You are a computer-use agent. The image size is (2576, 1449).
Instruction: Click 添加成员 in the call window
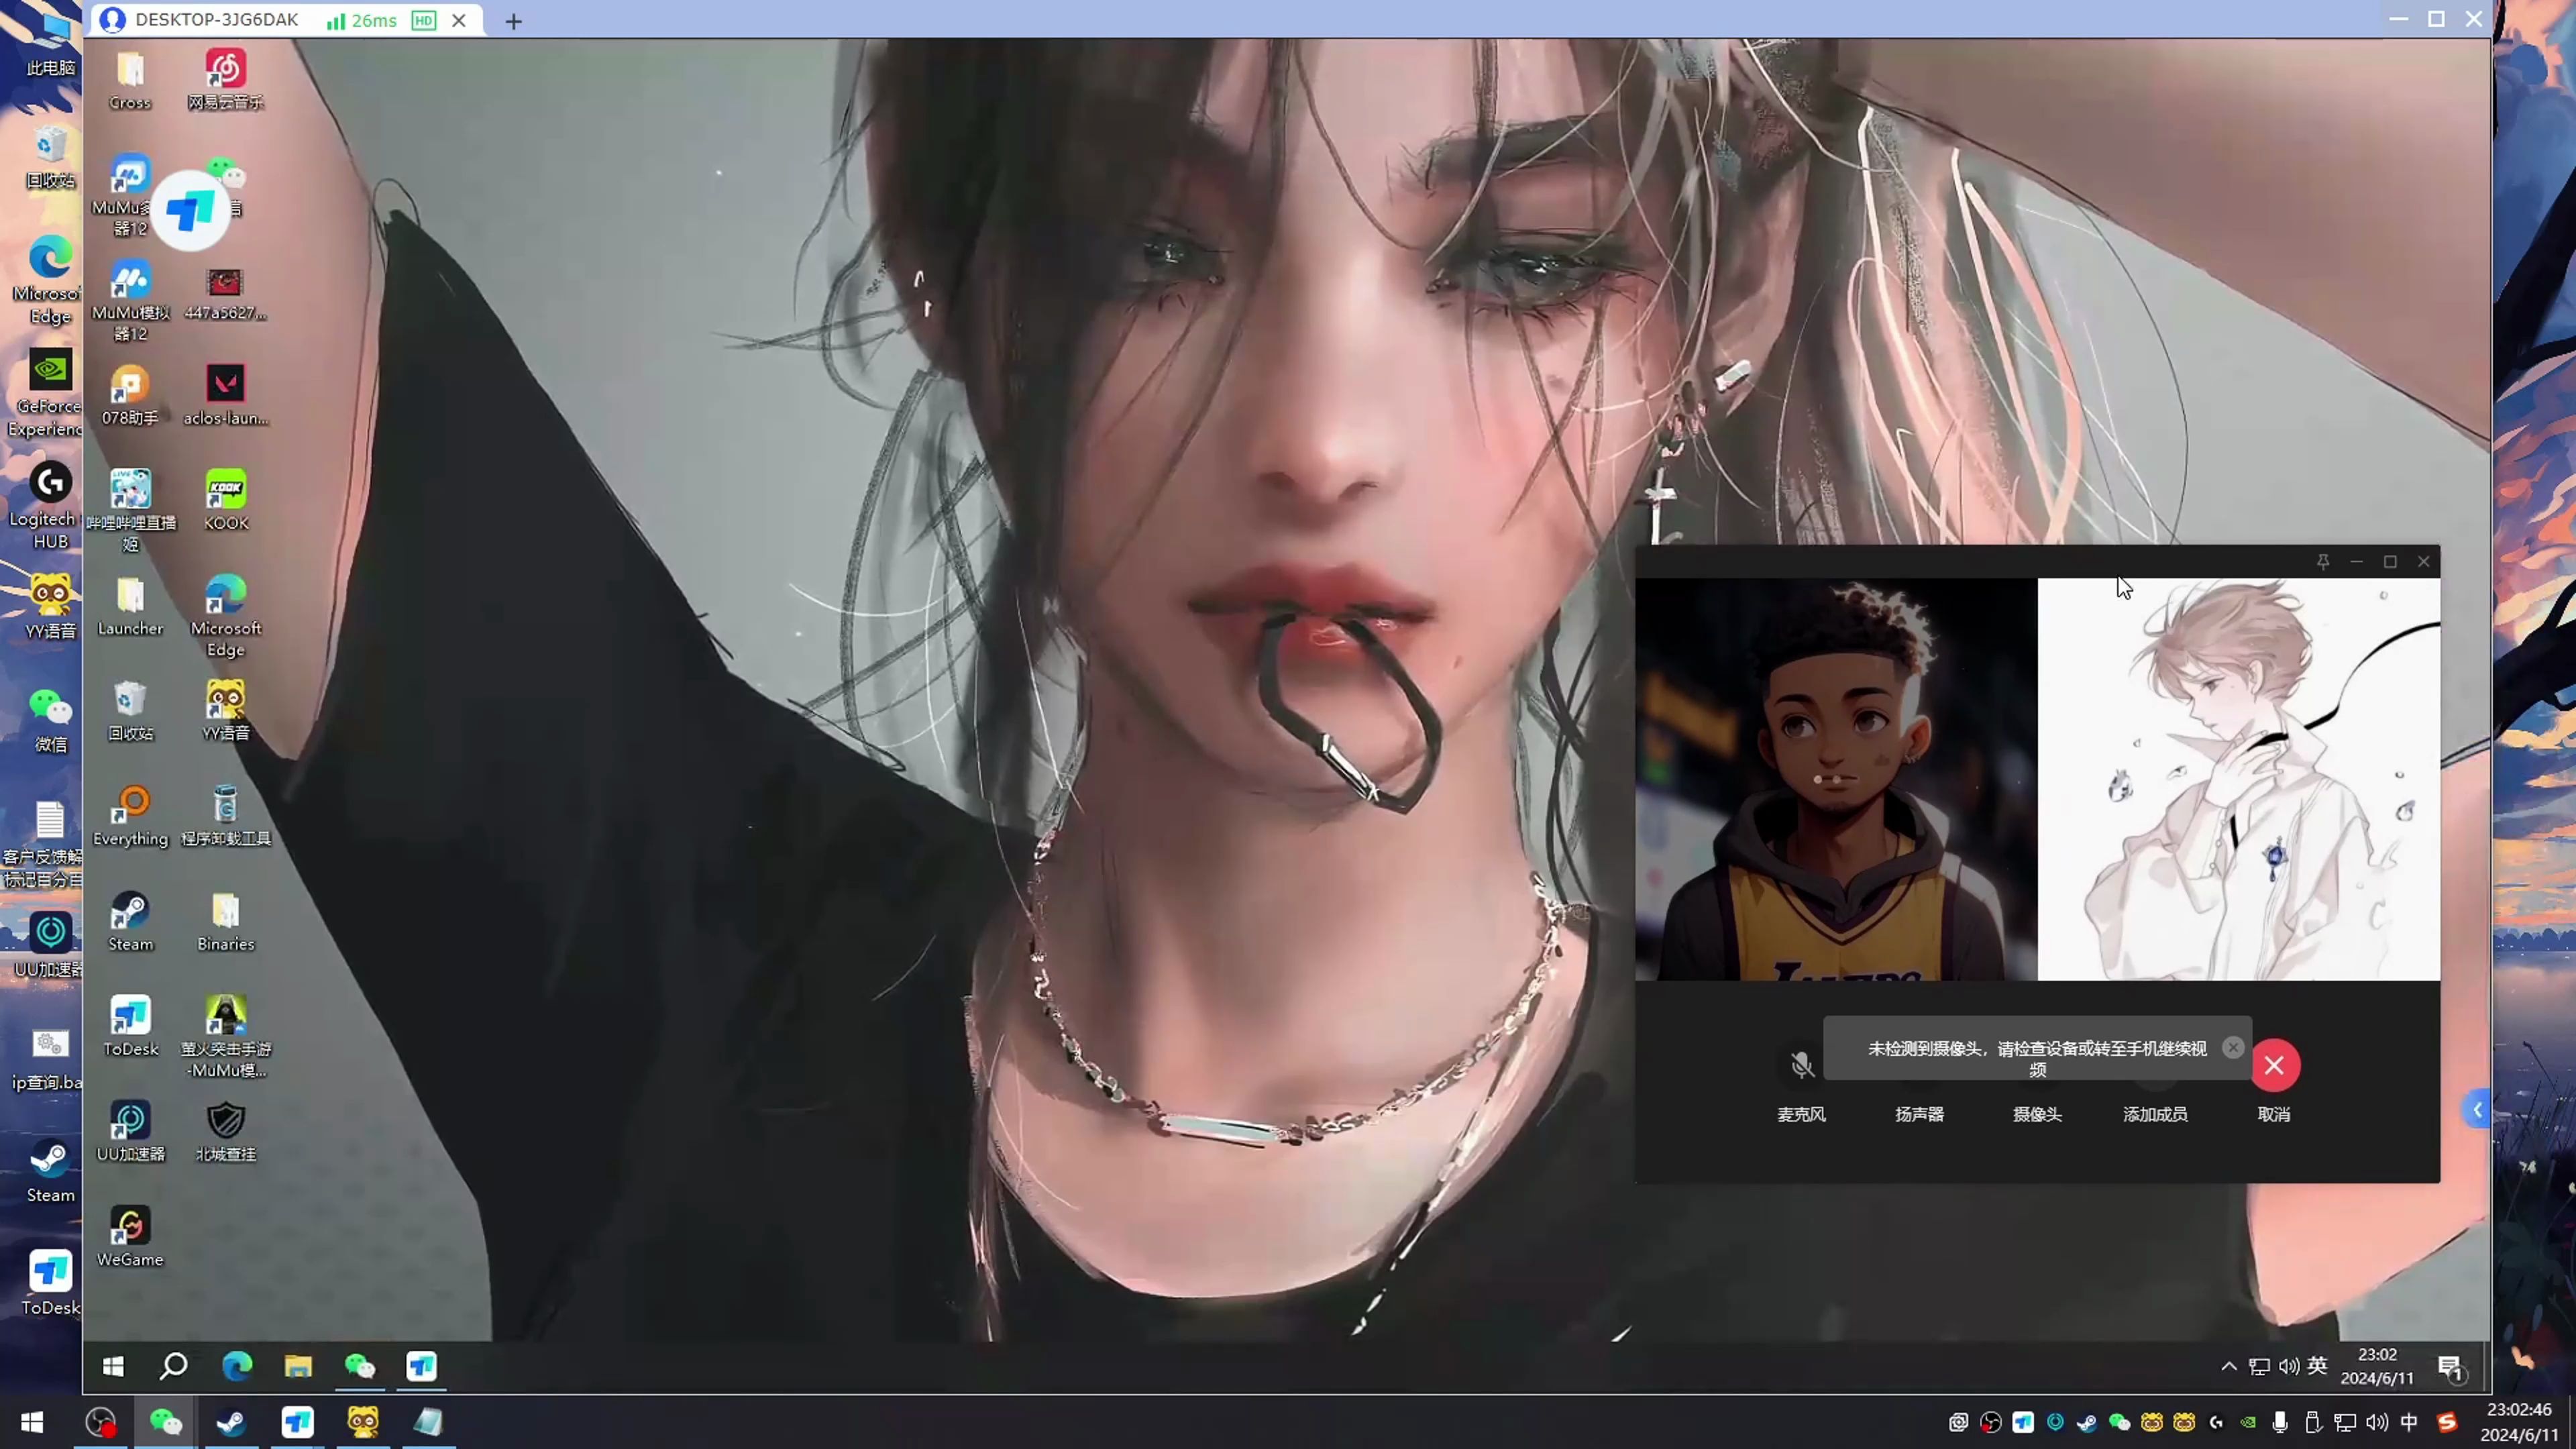(x=2155, y=1114)
